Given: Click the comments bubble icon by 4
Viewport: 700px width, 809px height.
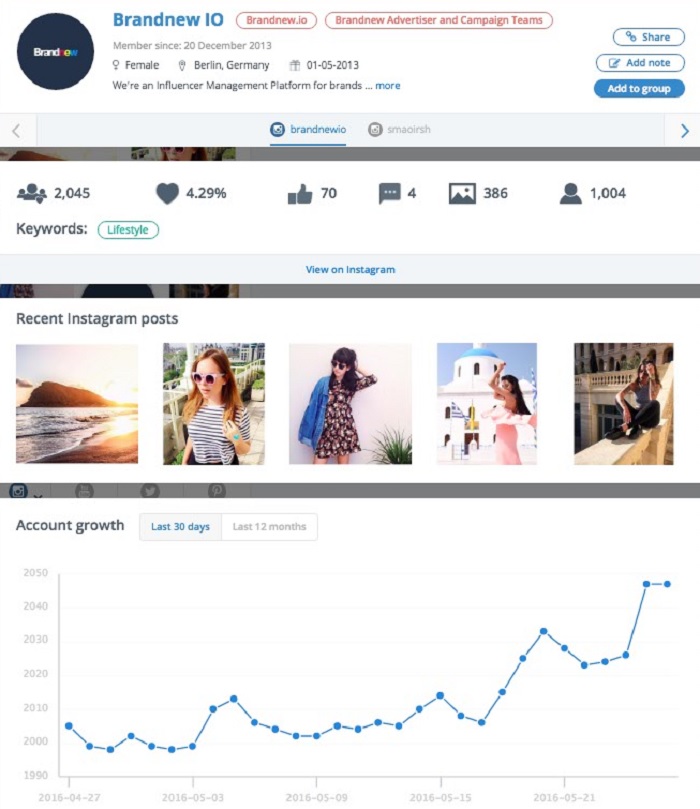Looking at the screenshot, I should 389,194.
